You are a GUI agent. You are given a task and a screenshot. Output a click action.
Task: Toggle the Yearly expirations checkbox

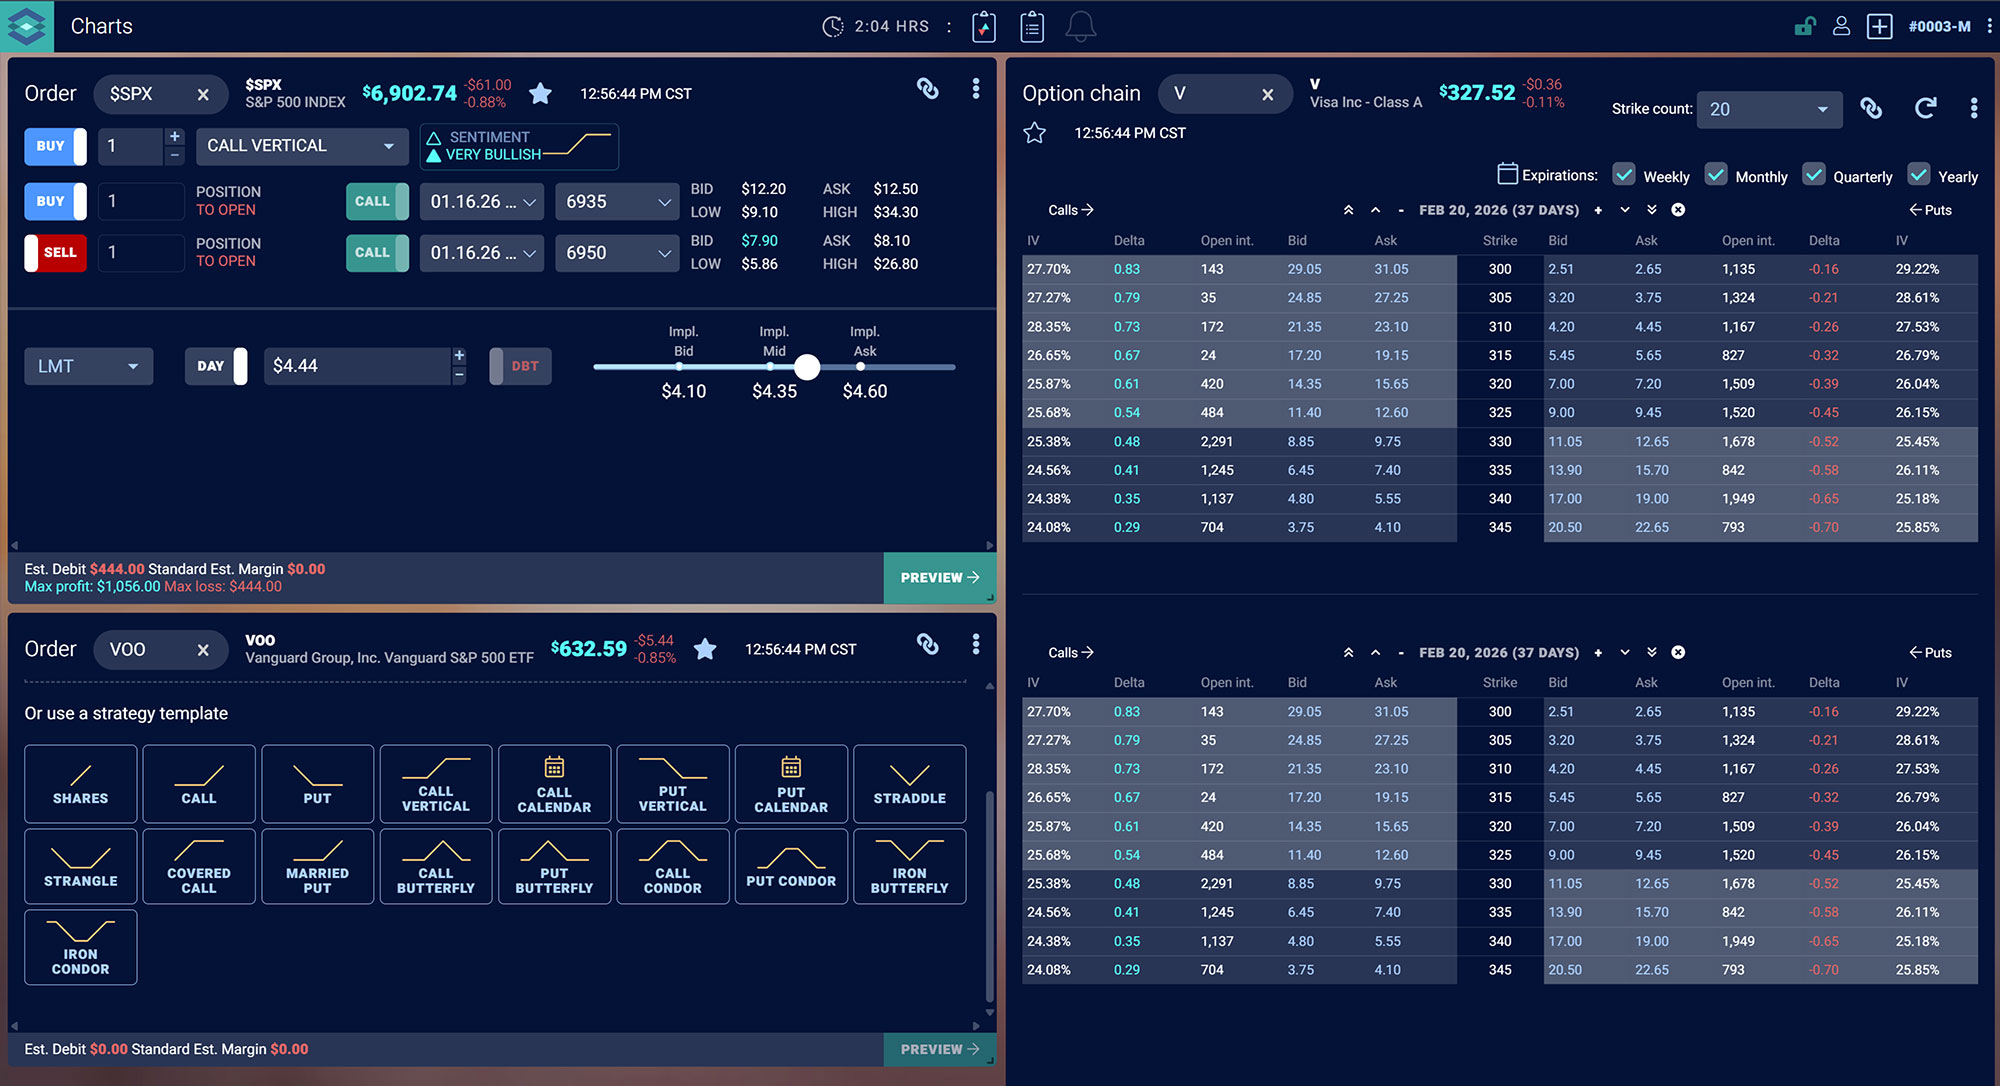[1919, 175]
